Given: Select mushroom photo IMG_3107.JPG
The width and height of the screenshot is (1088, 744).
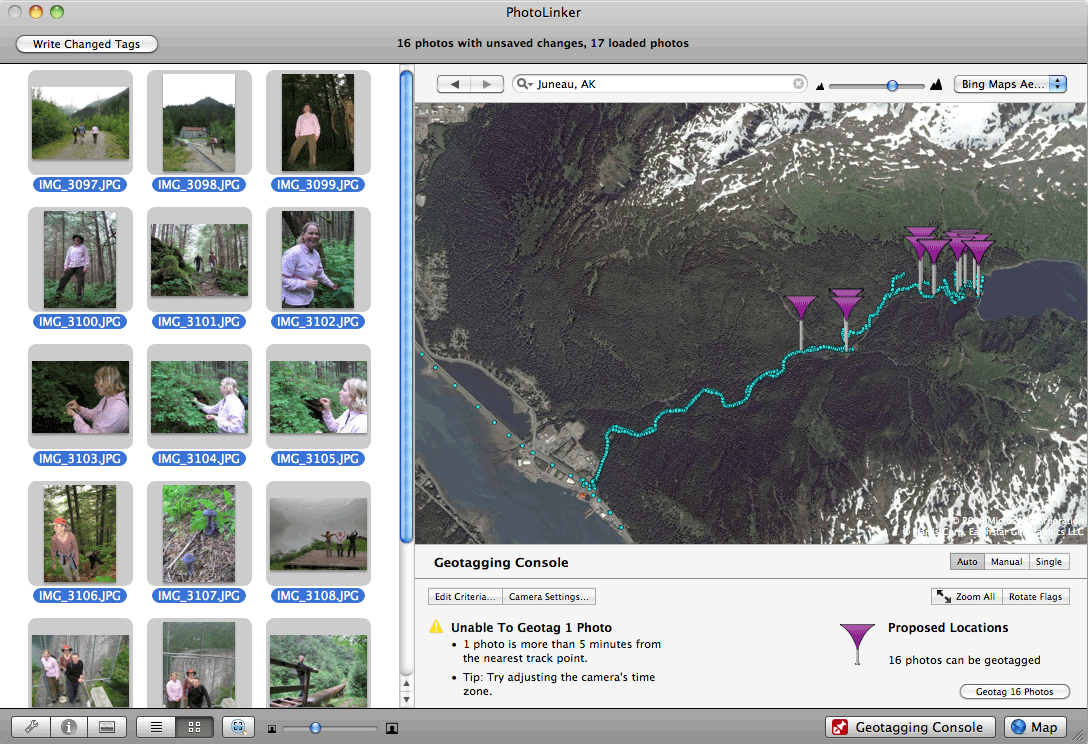Looking at the screenshot, I should pyautogui.click(x=199, y=534).
